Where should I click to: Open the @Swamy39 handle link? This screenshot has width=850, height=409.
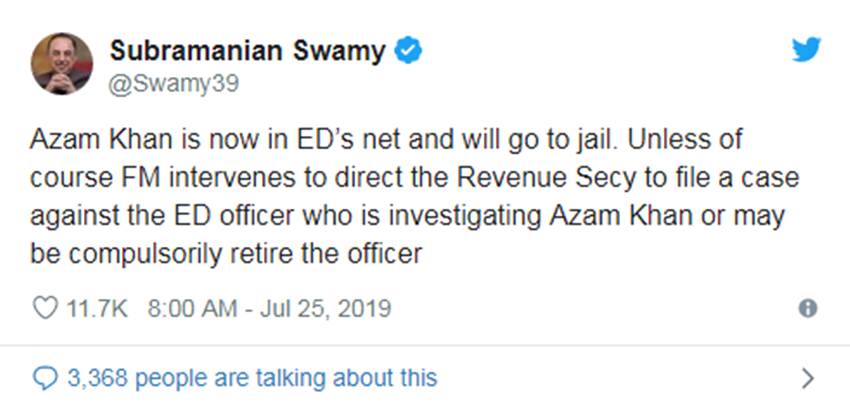[x=173, y=83]
